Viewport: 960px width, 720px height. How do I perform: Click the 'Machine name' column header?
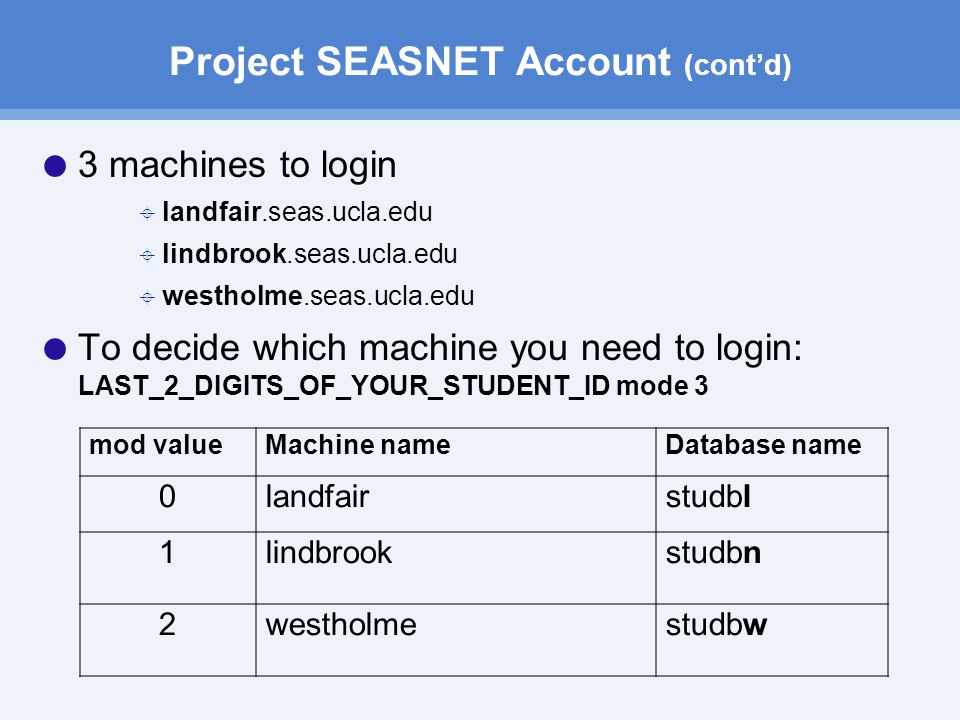pyautogui.click(x=456, y=452)
